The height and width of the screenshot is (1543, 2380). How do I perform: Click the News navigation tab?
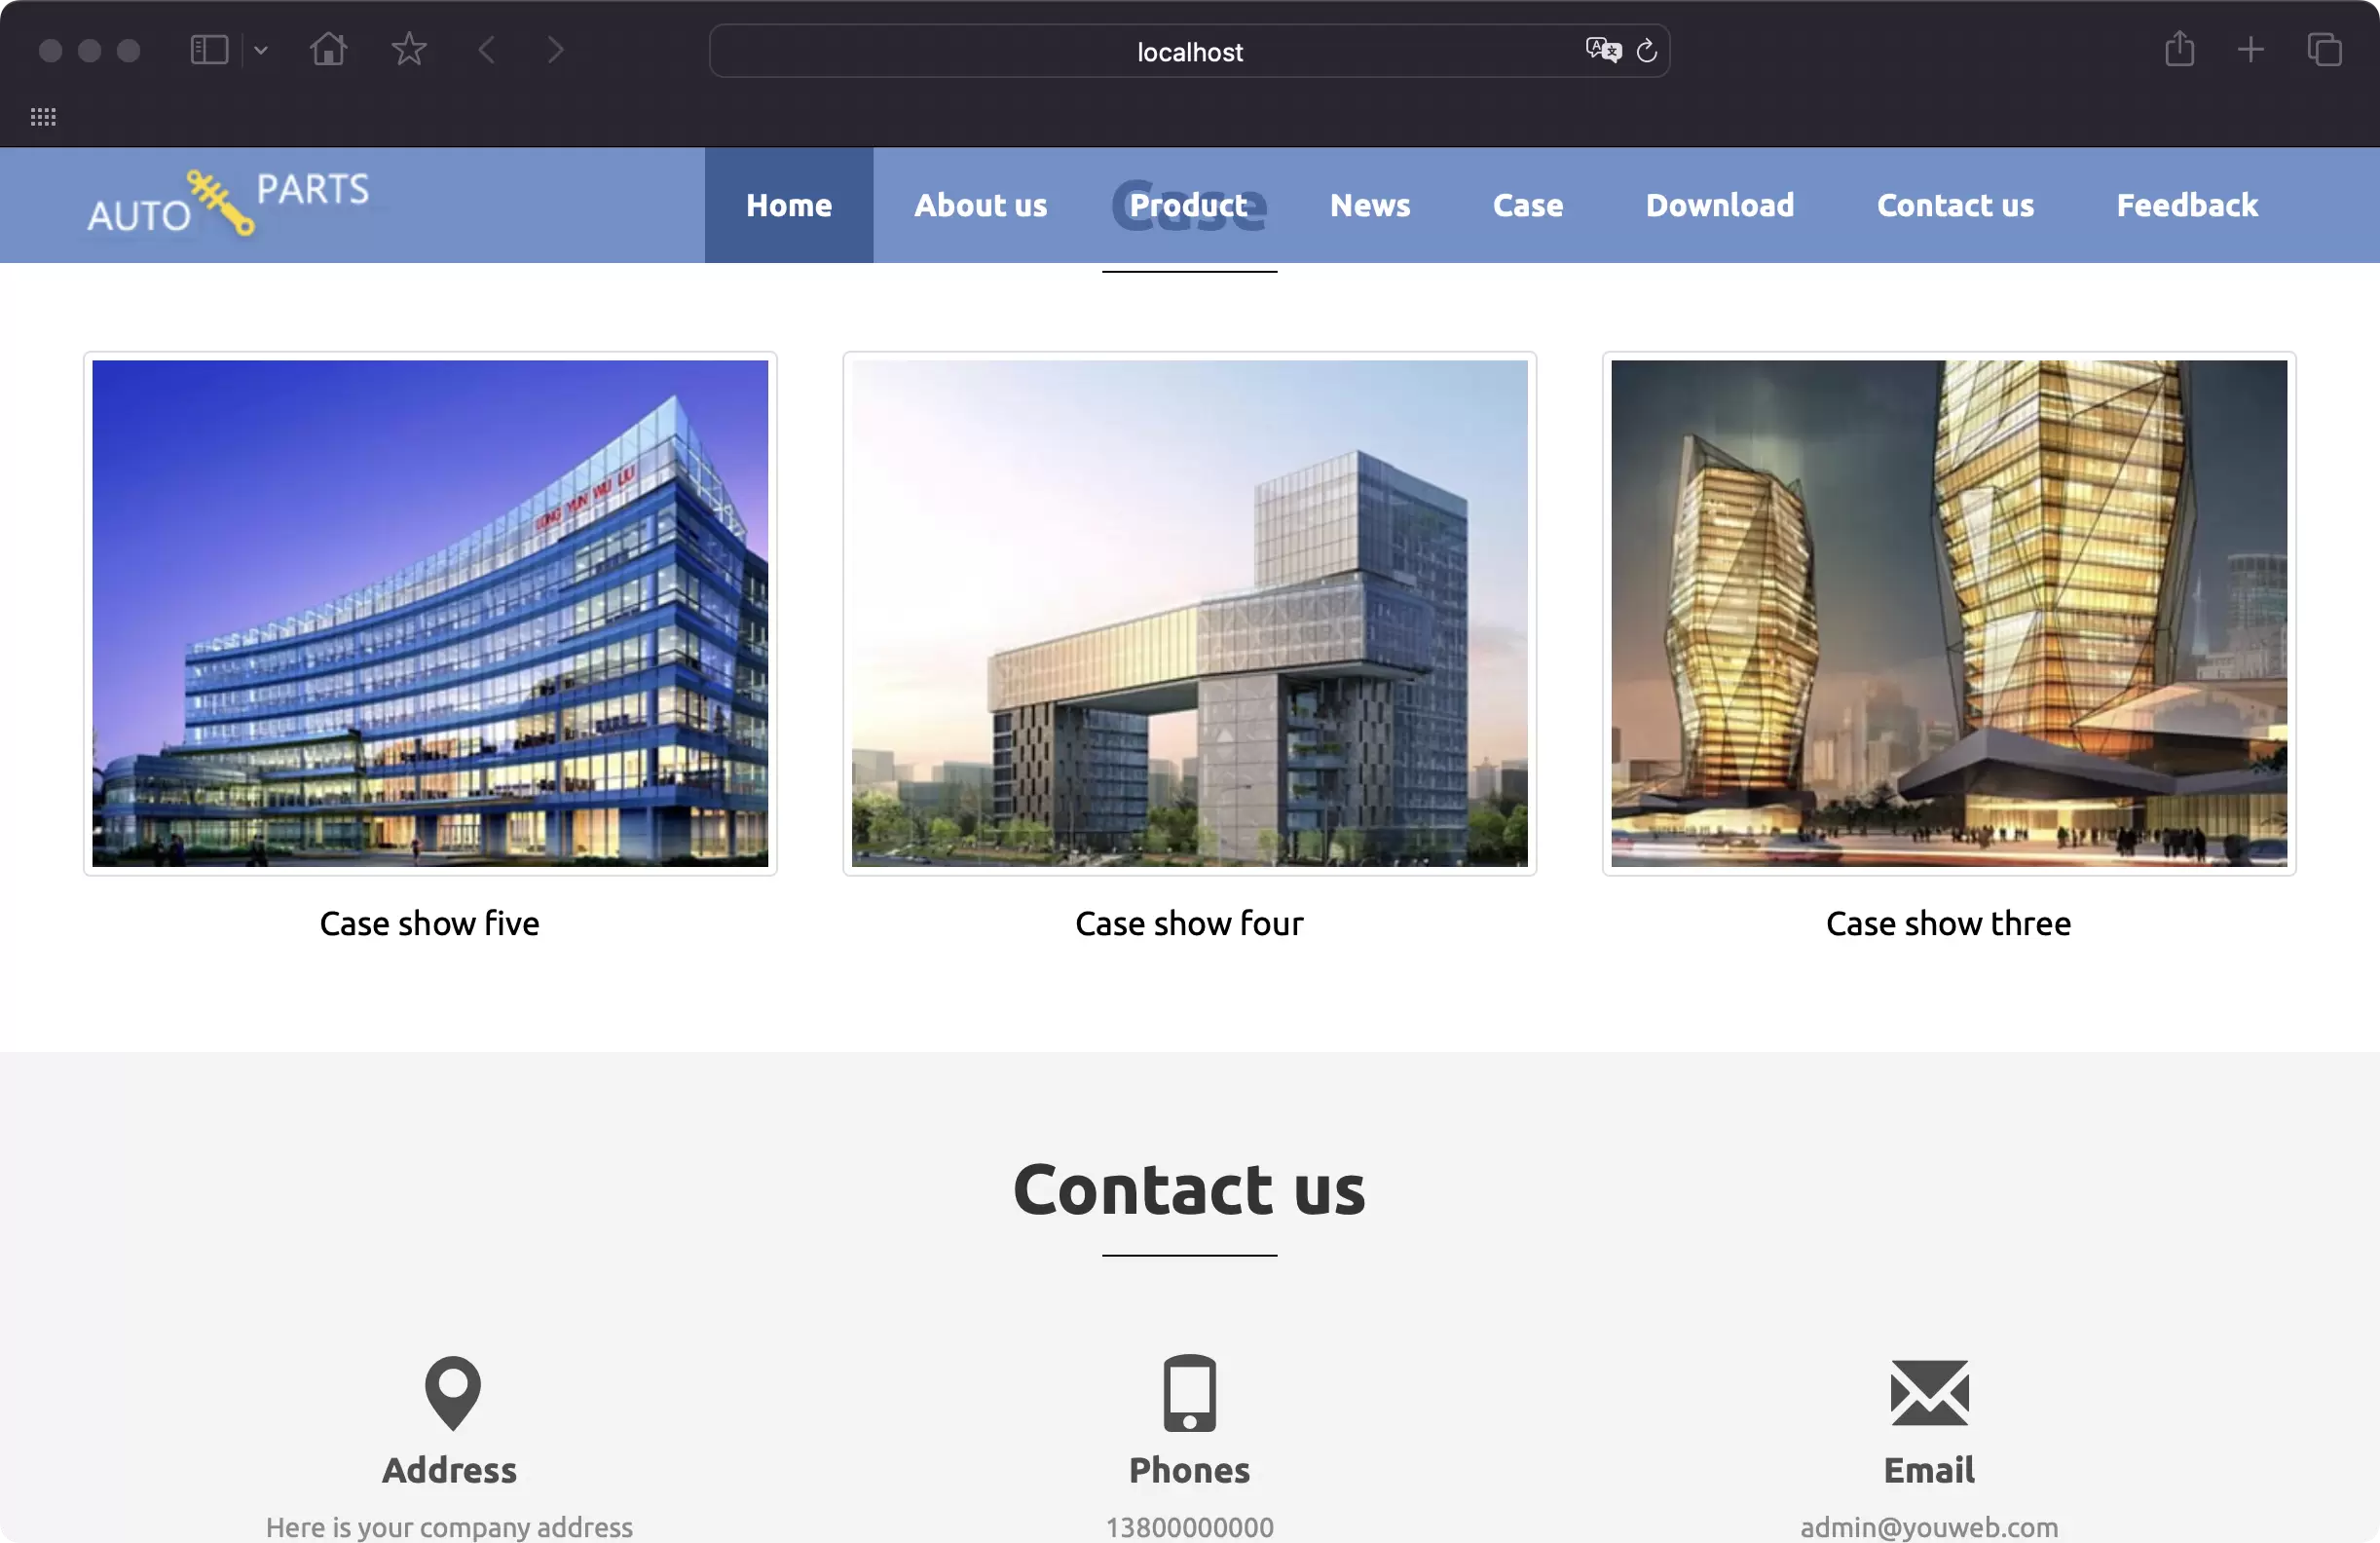pos(1370,205)
